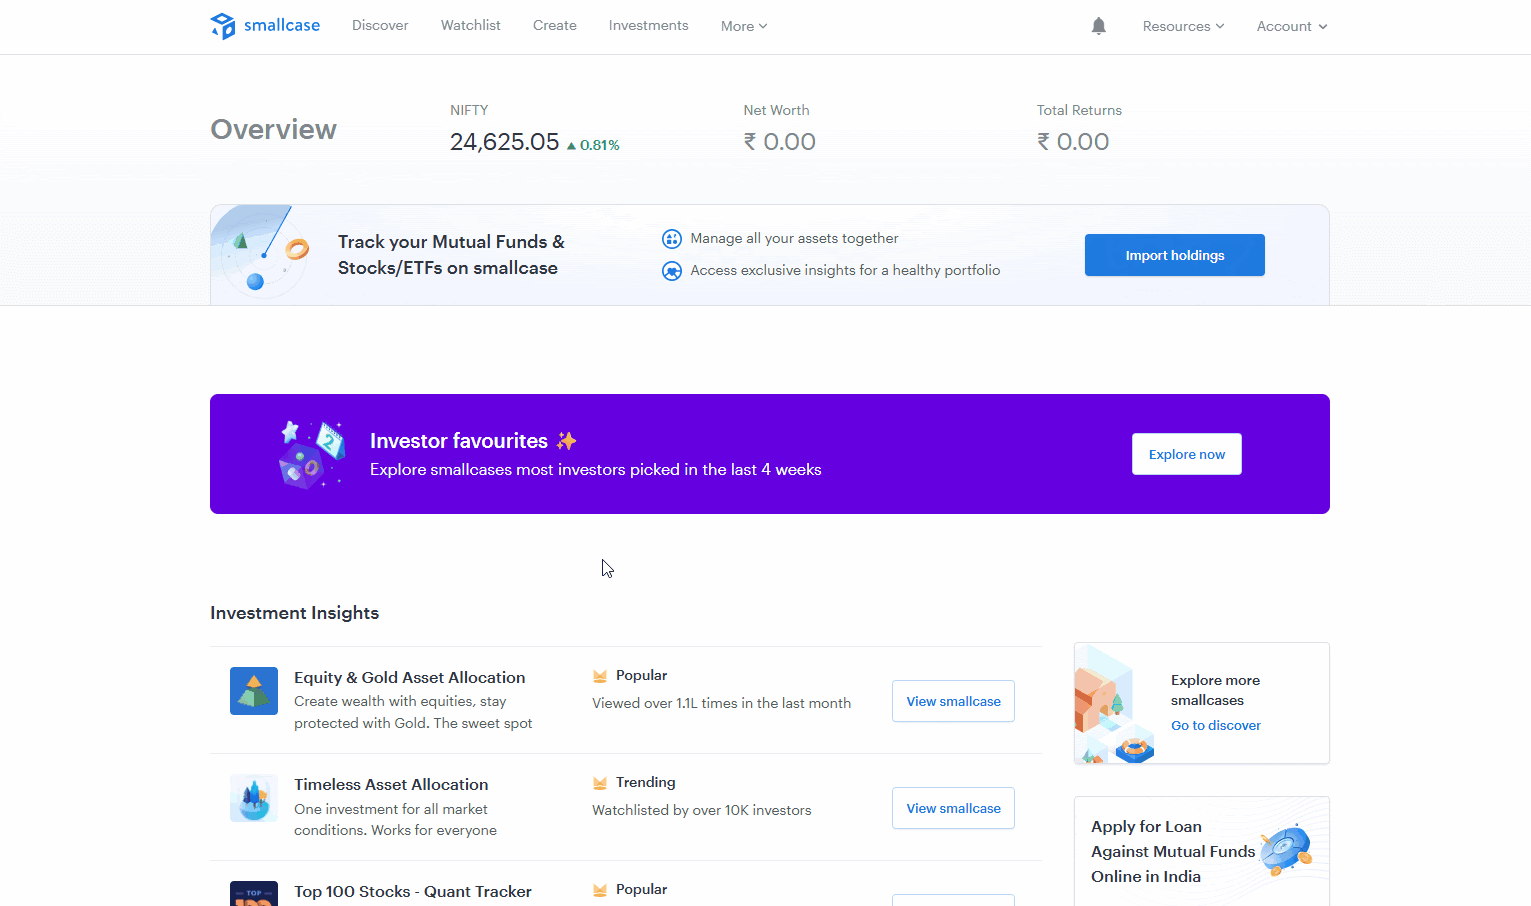View smallcase for Equity & Gold Asset Allocation
The height and width of the screenshot is (906, 1531).
(953, 701)
